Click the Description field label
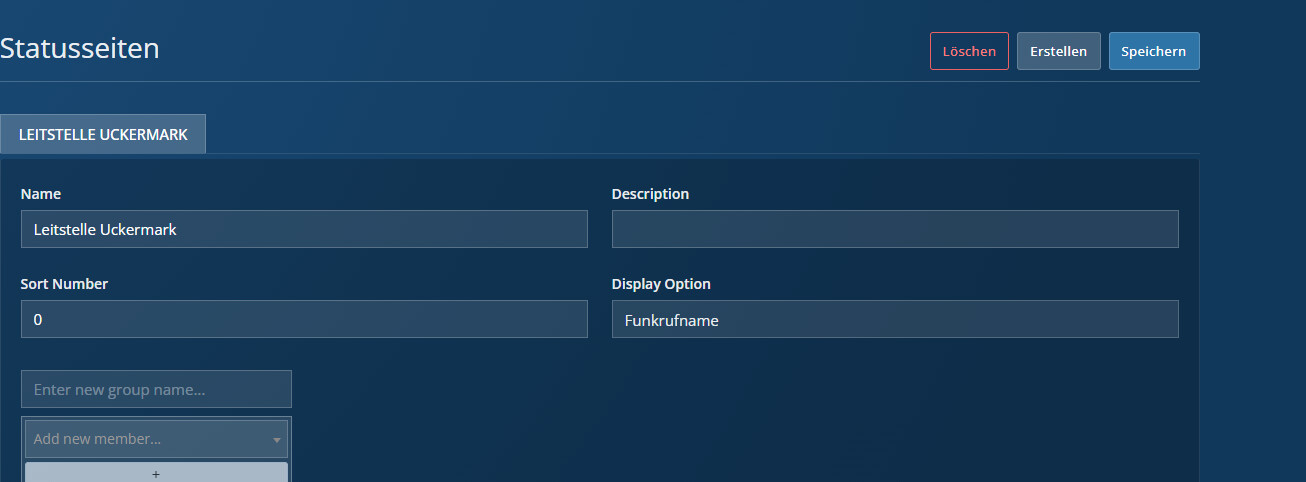1306x482 pixels. pyautogui.click(x=650, y=194)
